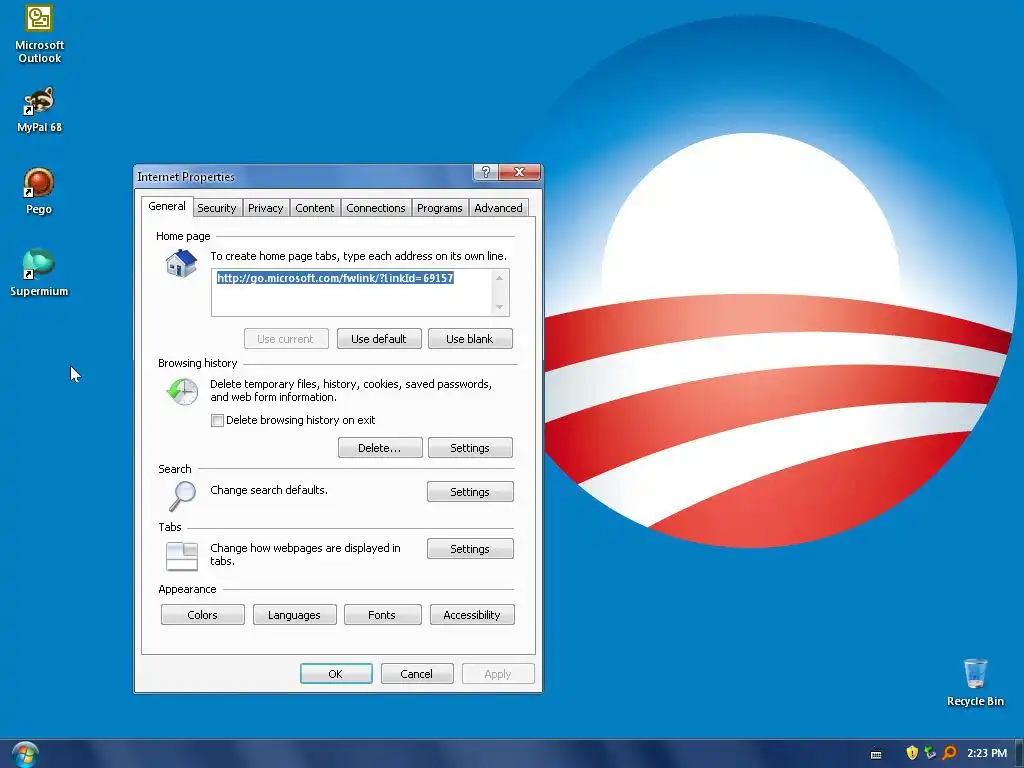The image size is (1024, 768).
Task: Confirm with the OK button
Action: click(336, 673)
